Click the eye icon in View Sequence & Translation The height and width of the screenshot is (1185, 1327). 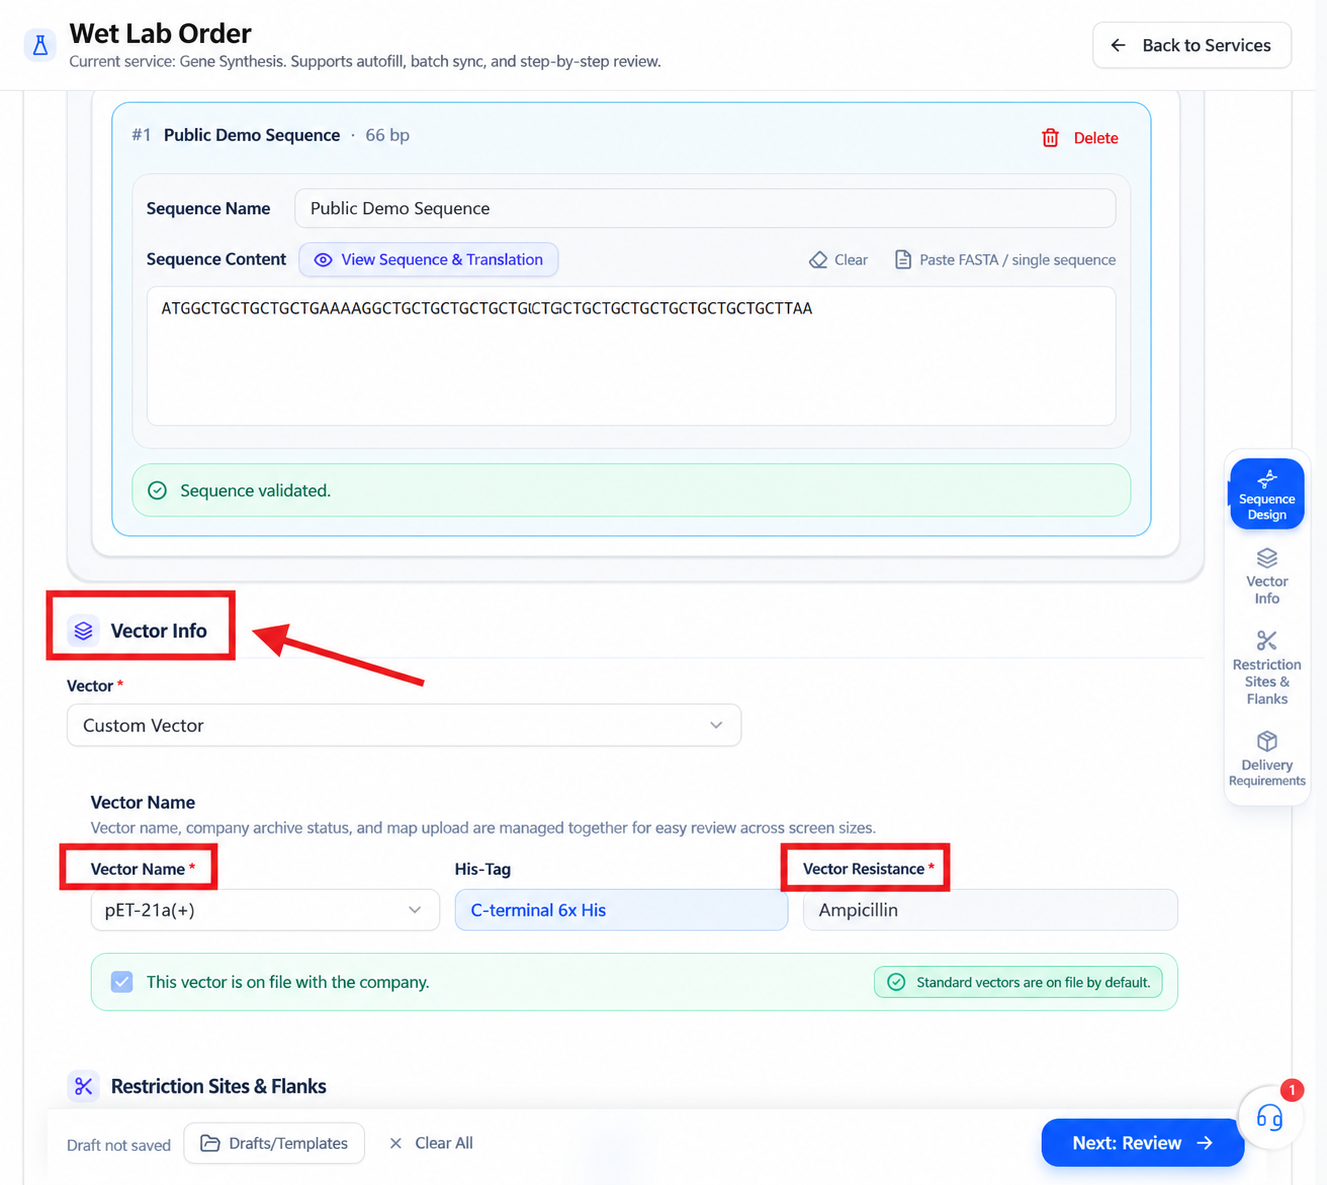pos(323,260)
